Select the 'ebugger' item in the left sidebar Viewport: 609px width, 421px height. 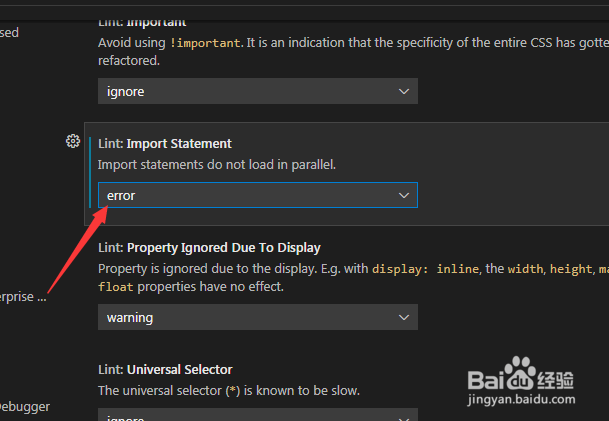coord(25,406)
